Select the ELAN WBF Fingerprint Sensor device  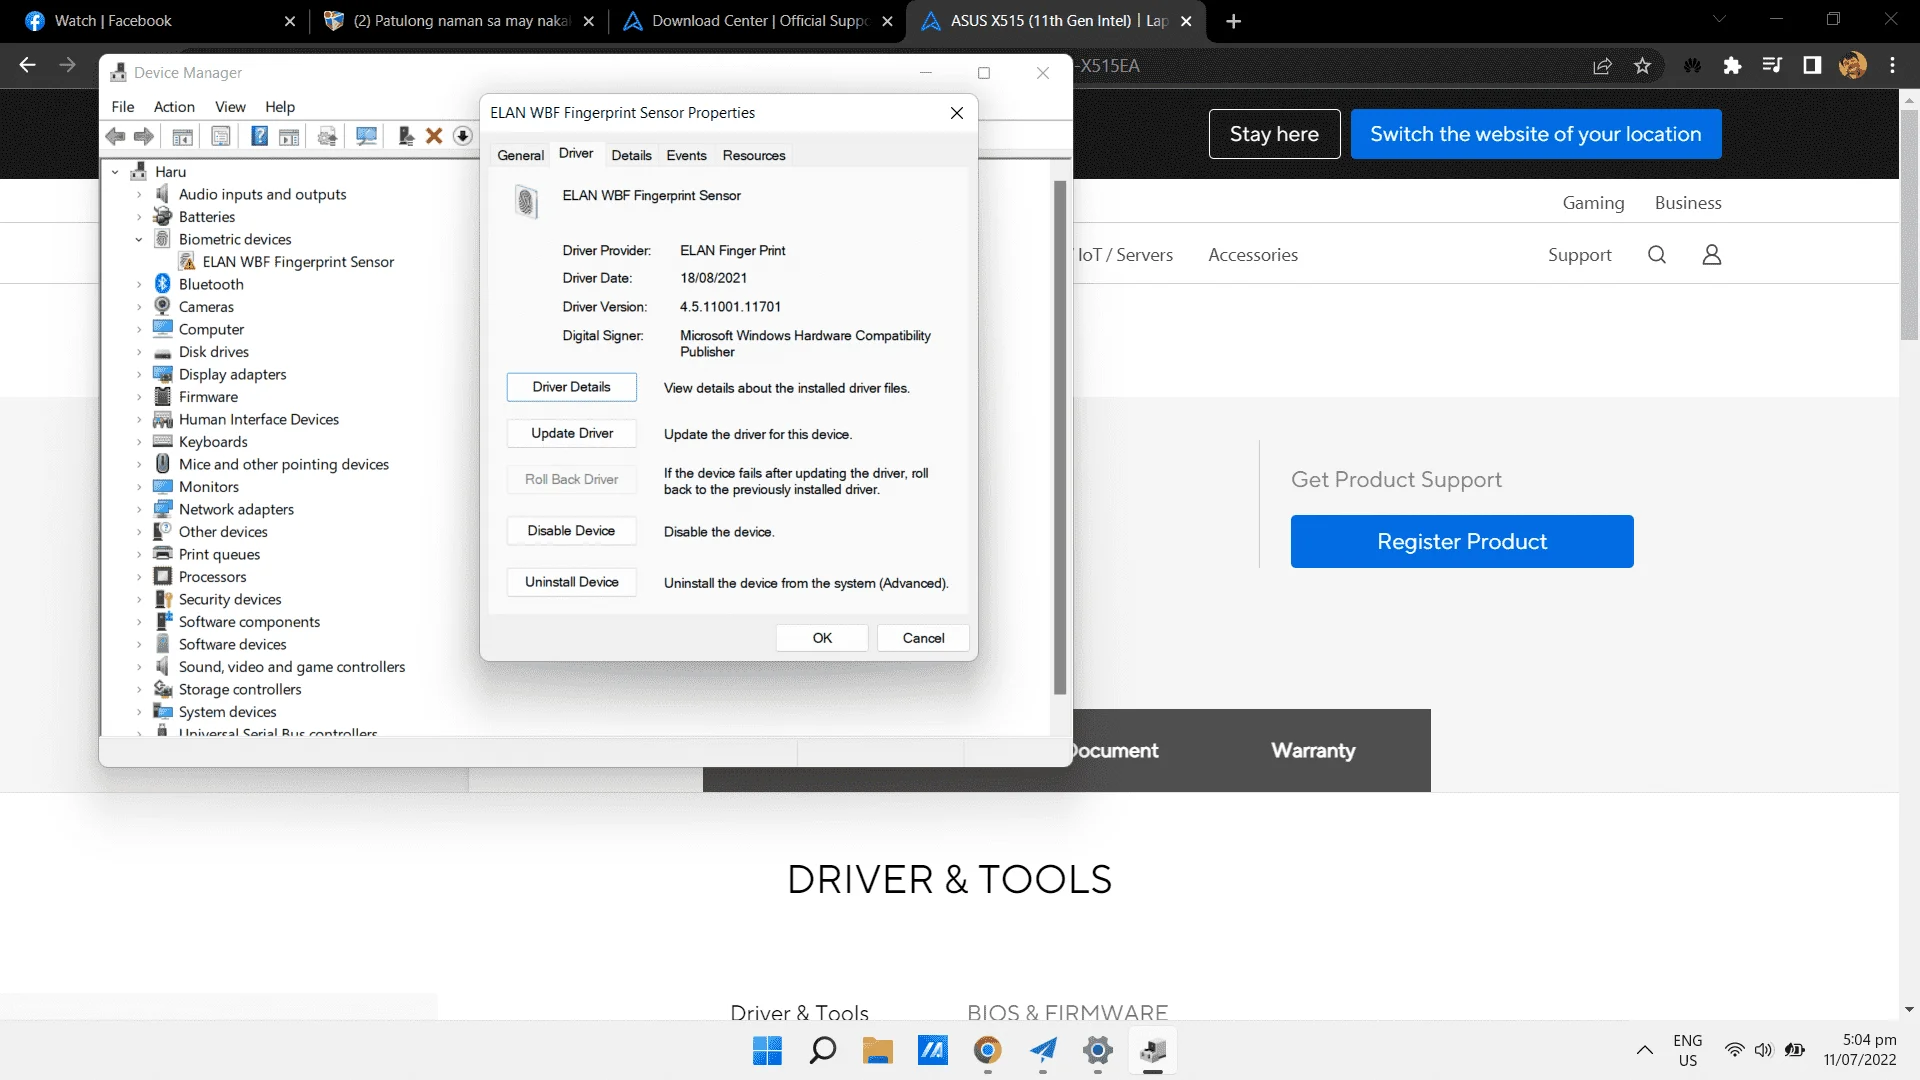pos(298,262)
